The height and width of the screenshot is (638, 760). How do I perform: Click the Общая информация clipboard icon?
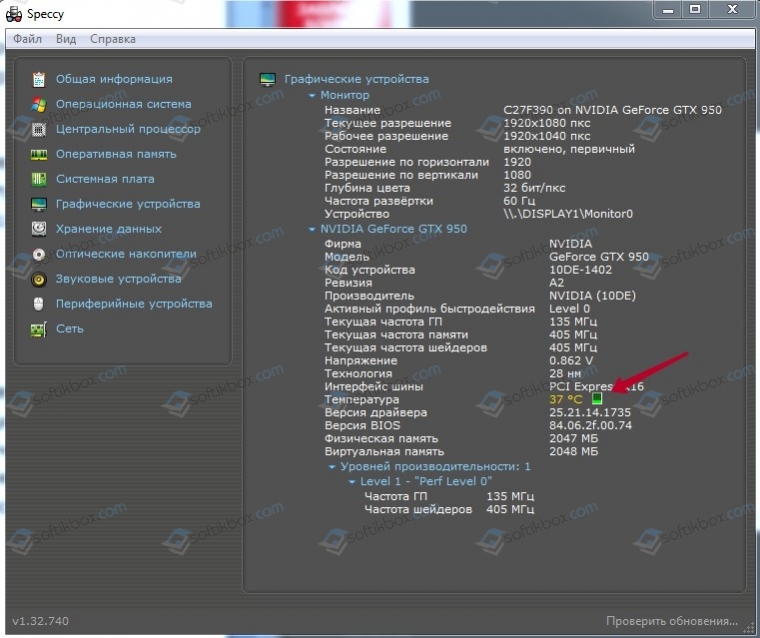click(x=39, y=80)
